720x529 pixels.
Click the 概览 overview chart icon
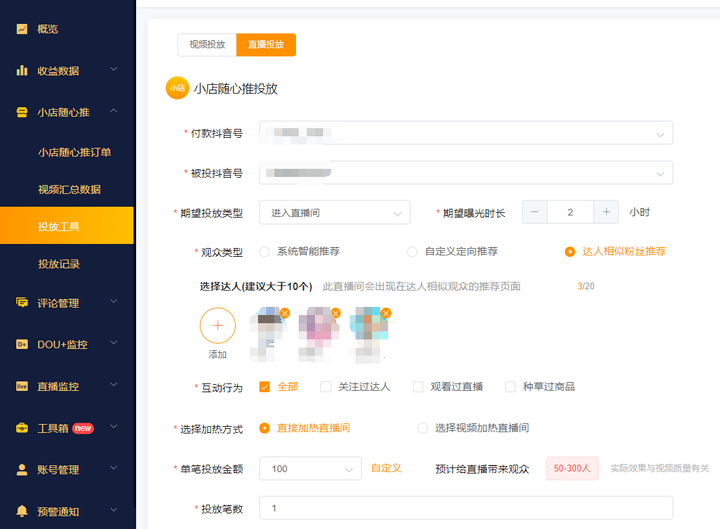coord(22,29)
